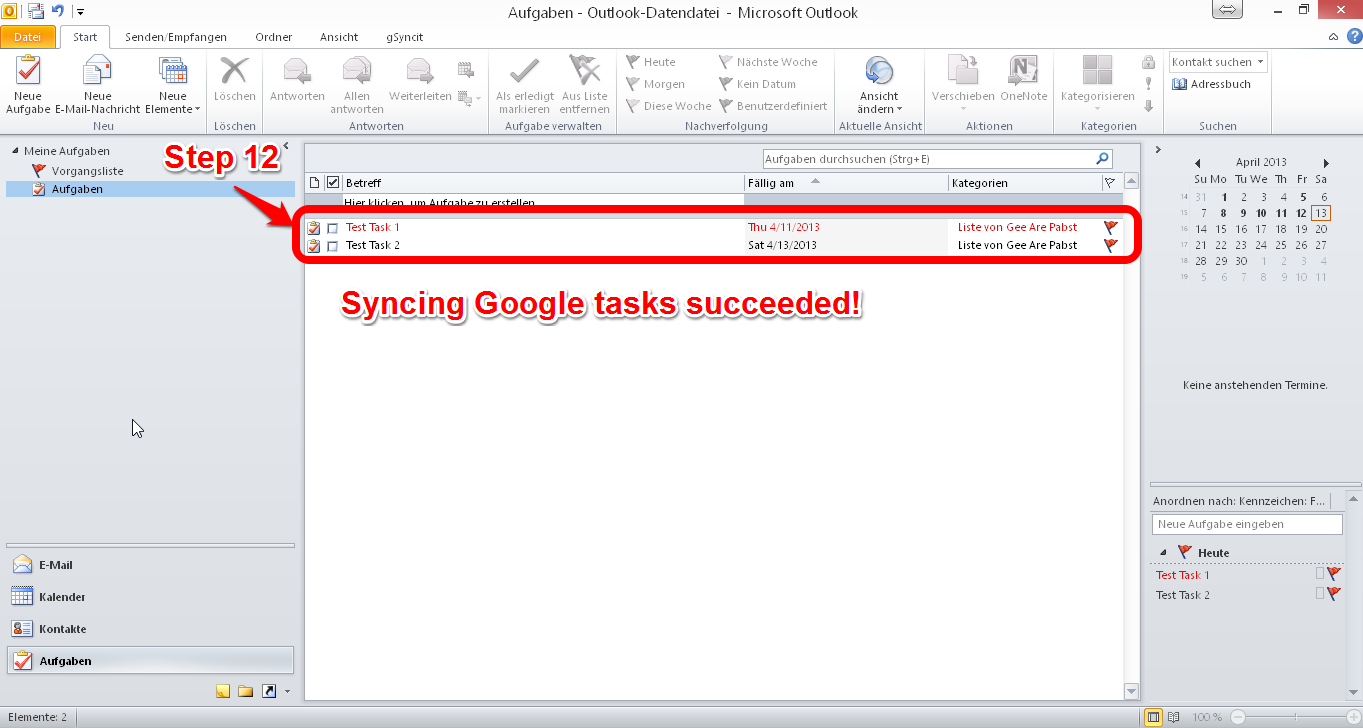Check the Test Task 2 completion checkbox
Screen dimensions: 1363x728
332,246
